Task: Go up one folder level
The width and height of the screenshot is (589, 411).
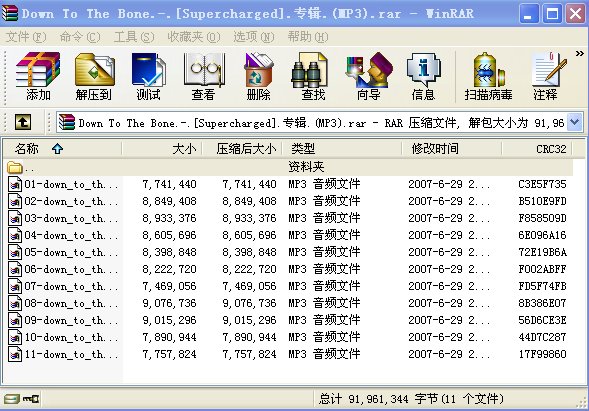Action: (23, 122)
